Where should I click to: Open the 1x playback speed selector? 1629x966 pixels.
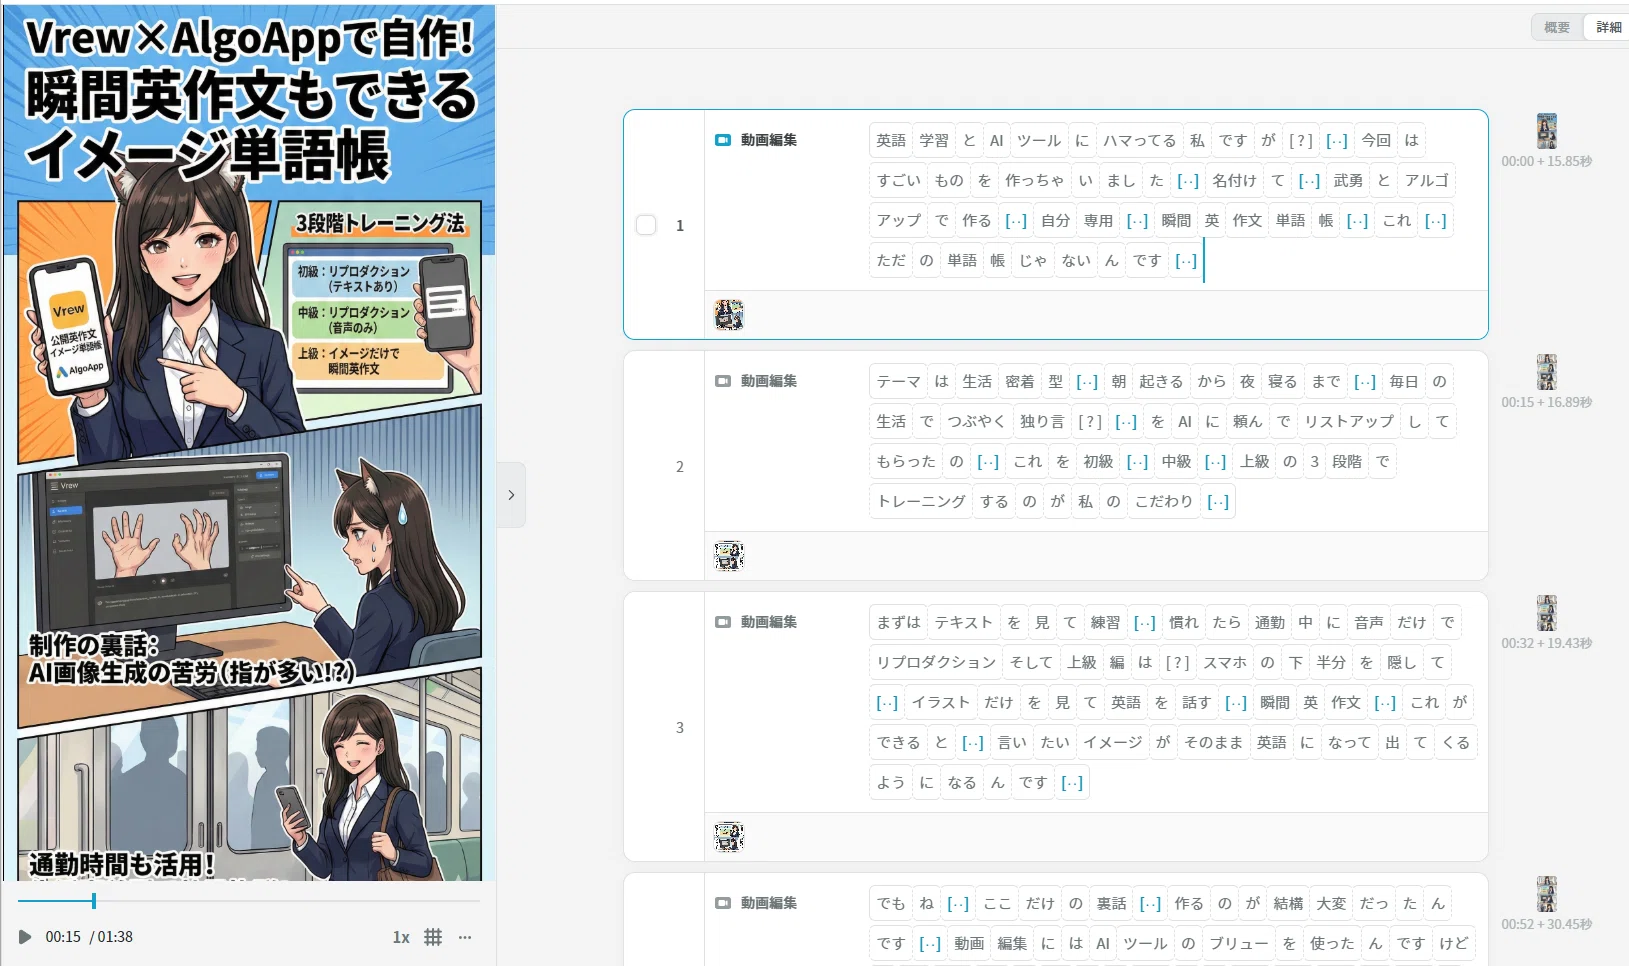click(x=401, y=937)
